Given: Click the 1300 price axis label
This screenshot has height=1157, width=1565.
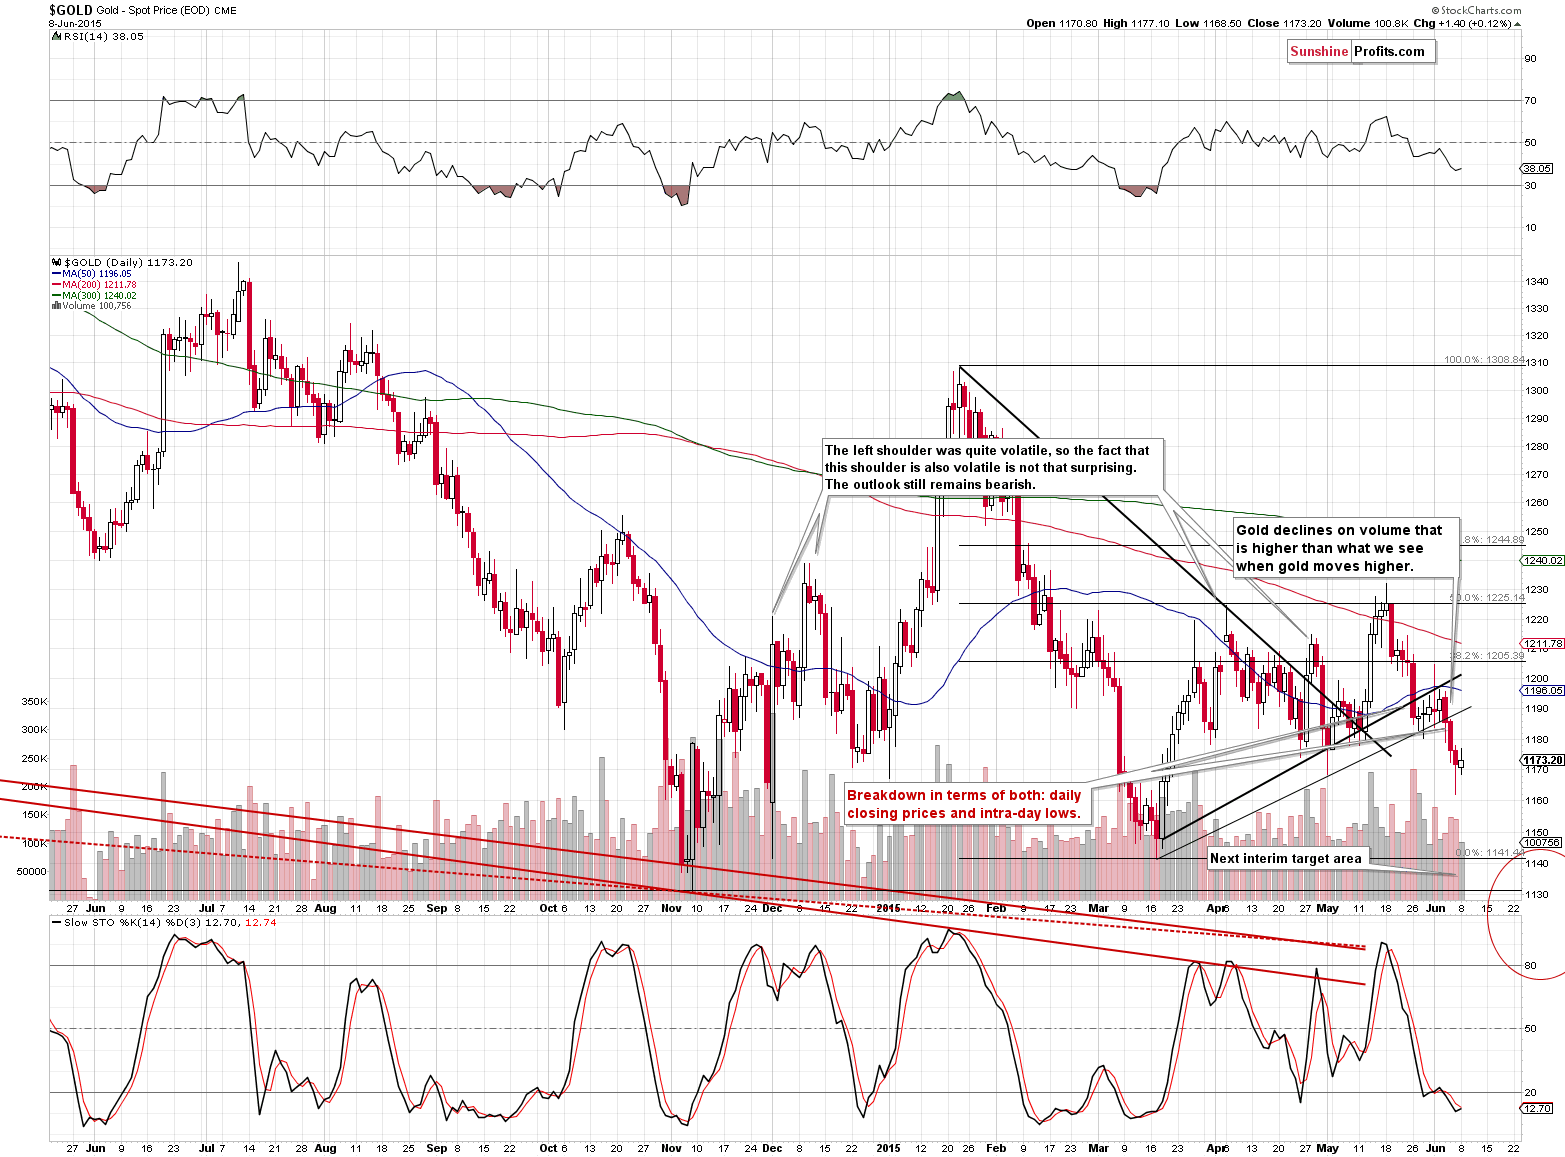Looking at the screenshot, I should (1537, 391).
